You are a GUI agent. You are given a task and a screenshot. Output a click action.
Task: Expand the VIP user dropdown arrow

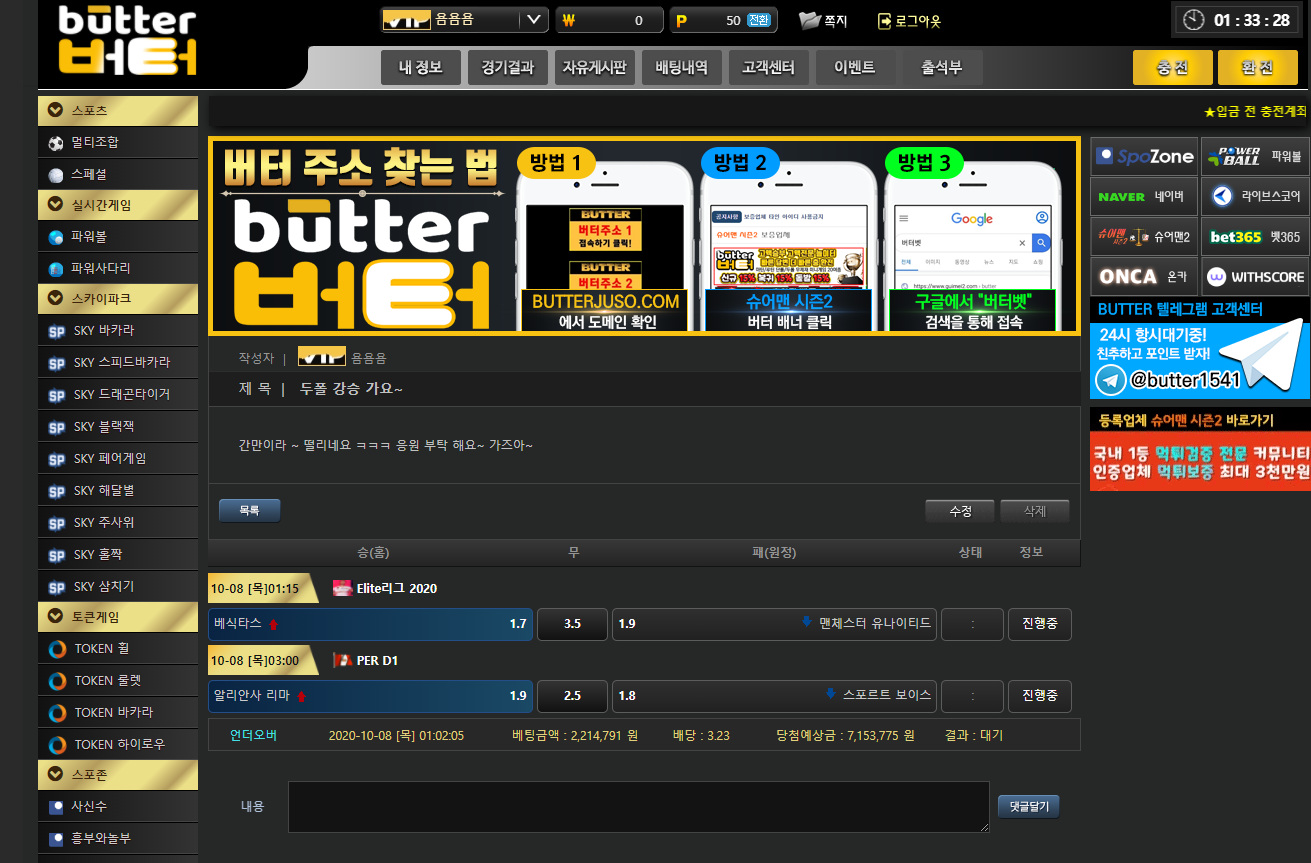534,20
